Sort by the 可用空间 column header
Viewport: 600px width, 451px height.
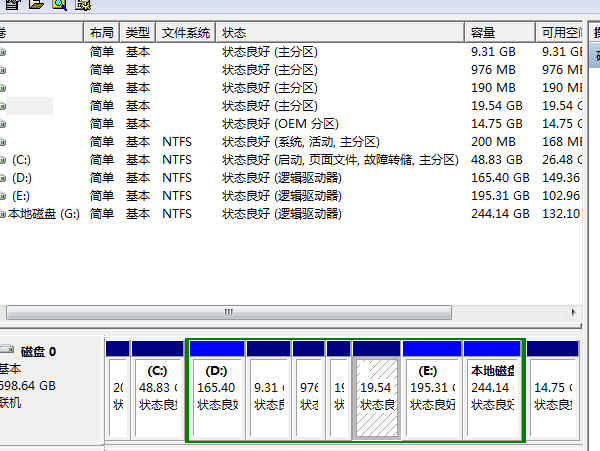pyautogui.click(x=559, y=33)
